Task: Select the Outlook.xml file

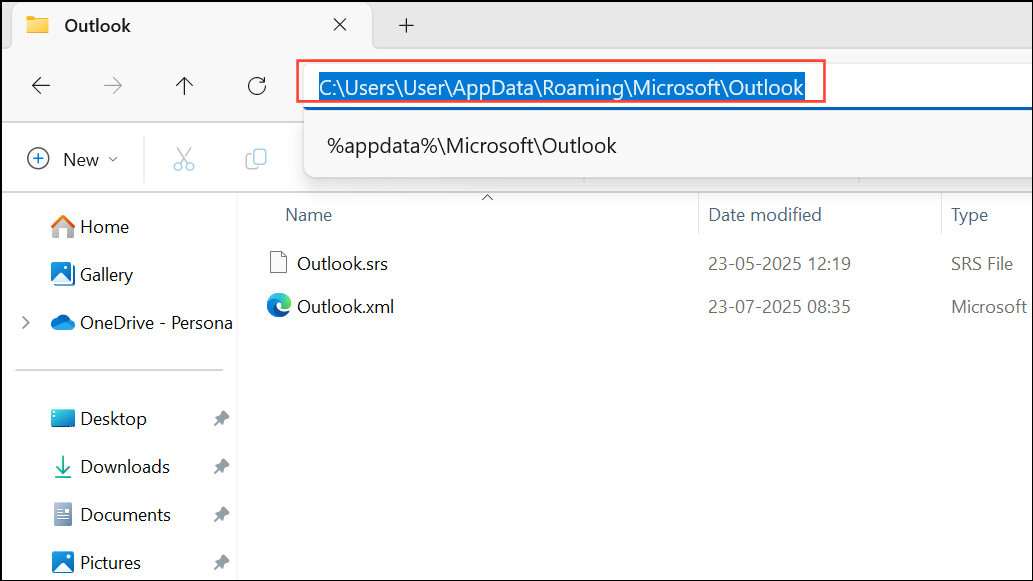Action: (345, 306)
